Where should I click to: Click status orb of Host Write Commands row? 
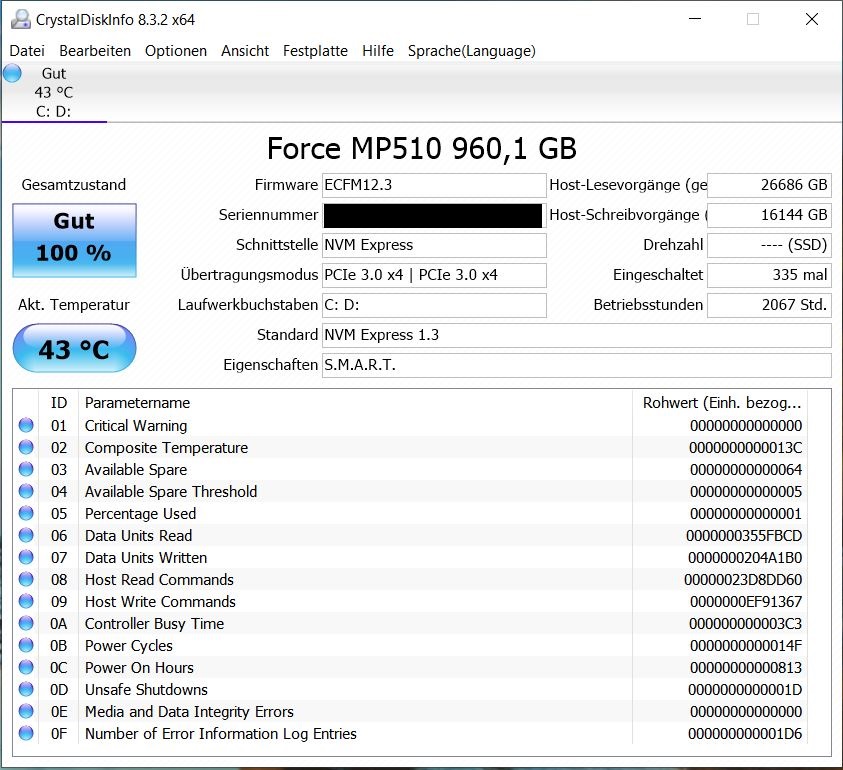(x=26, y=601)
